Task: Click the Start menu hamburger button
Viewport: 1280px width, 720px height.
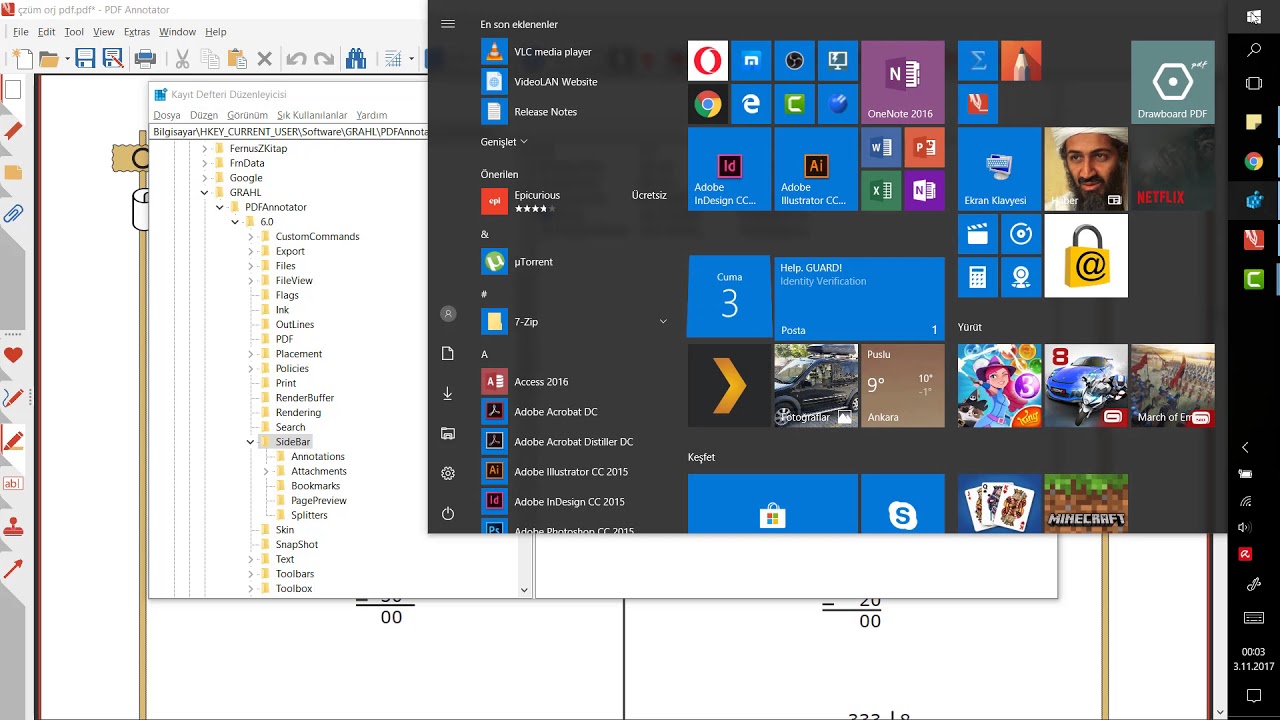Action: pos(448,23)
